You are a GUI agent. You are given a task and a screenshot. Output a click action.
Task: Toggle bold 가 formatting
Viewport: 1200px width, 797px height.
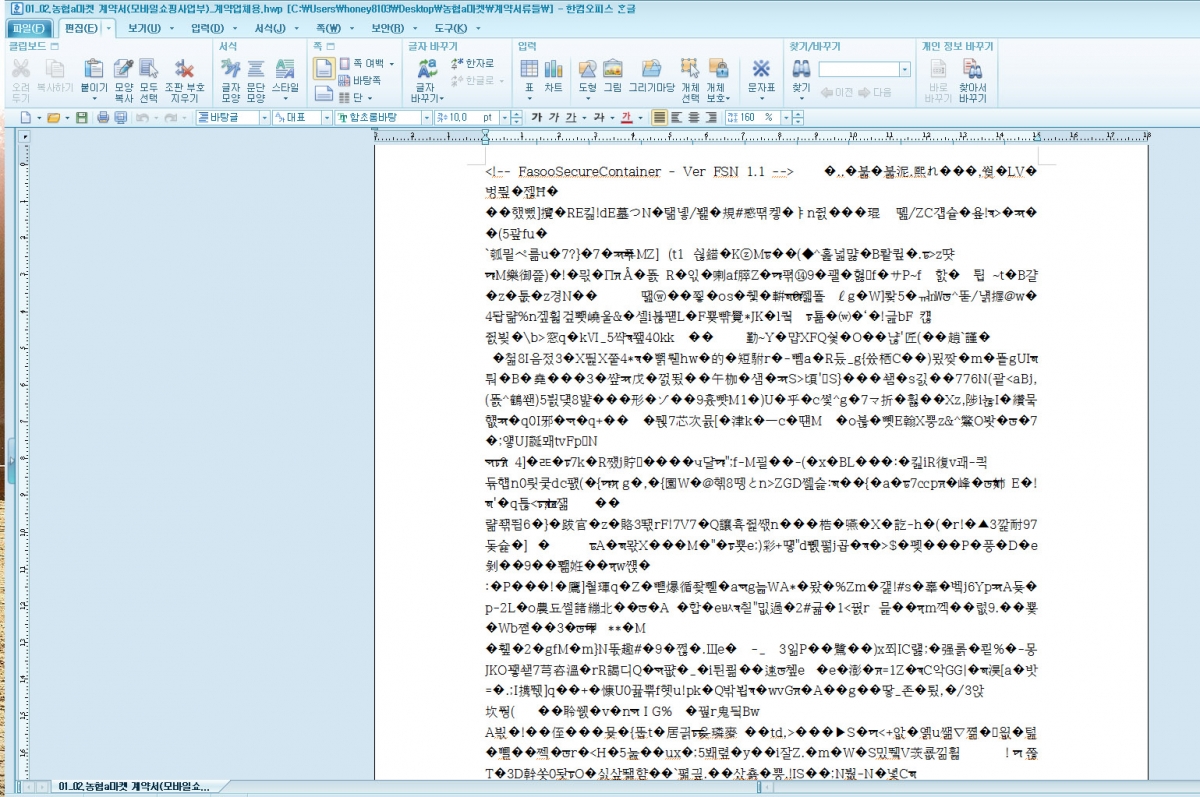pyautogui.click(x=538, y=118)
